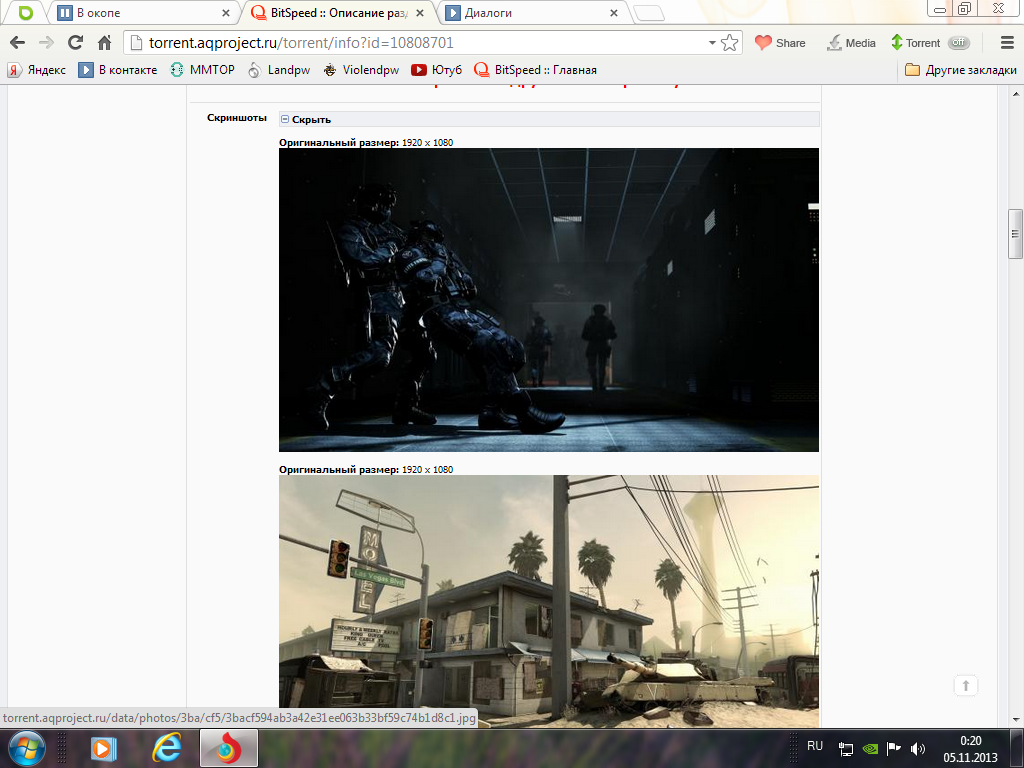This screenshot has width=1024, height=768.
Task: Click the active browser taskbar icon
Action: (229, 748)
